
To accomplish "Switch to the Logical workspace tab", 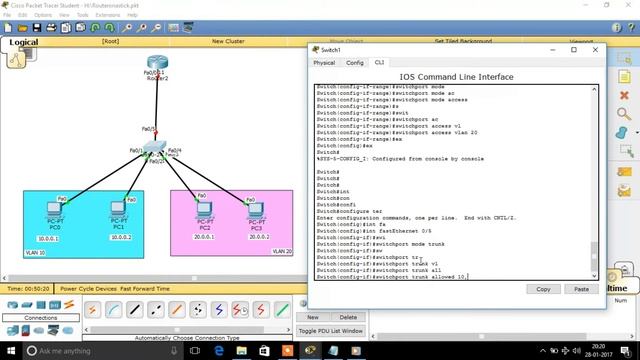I will pos(24,42).
